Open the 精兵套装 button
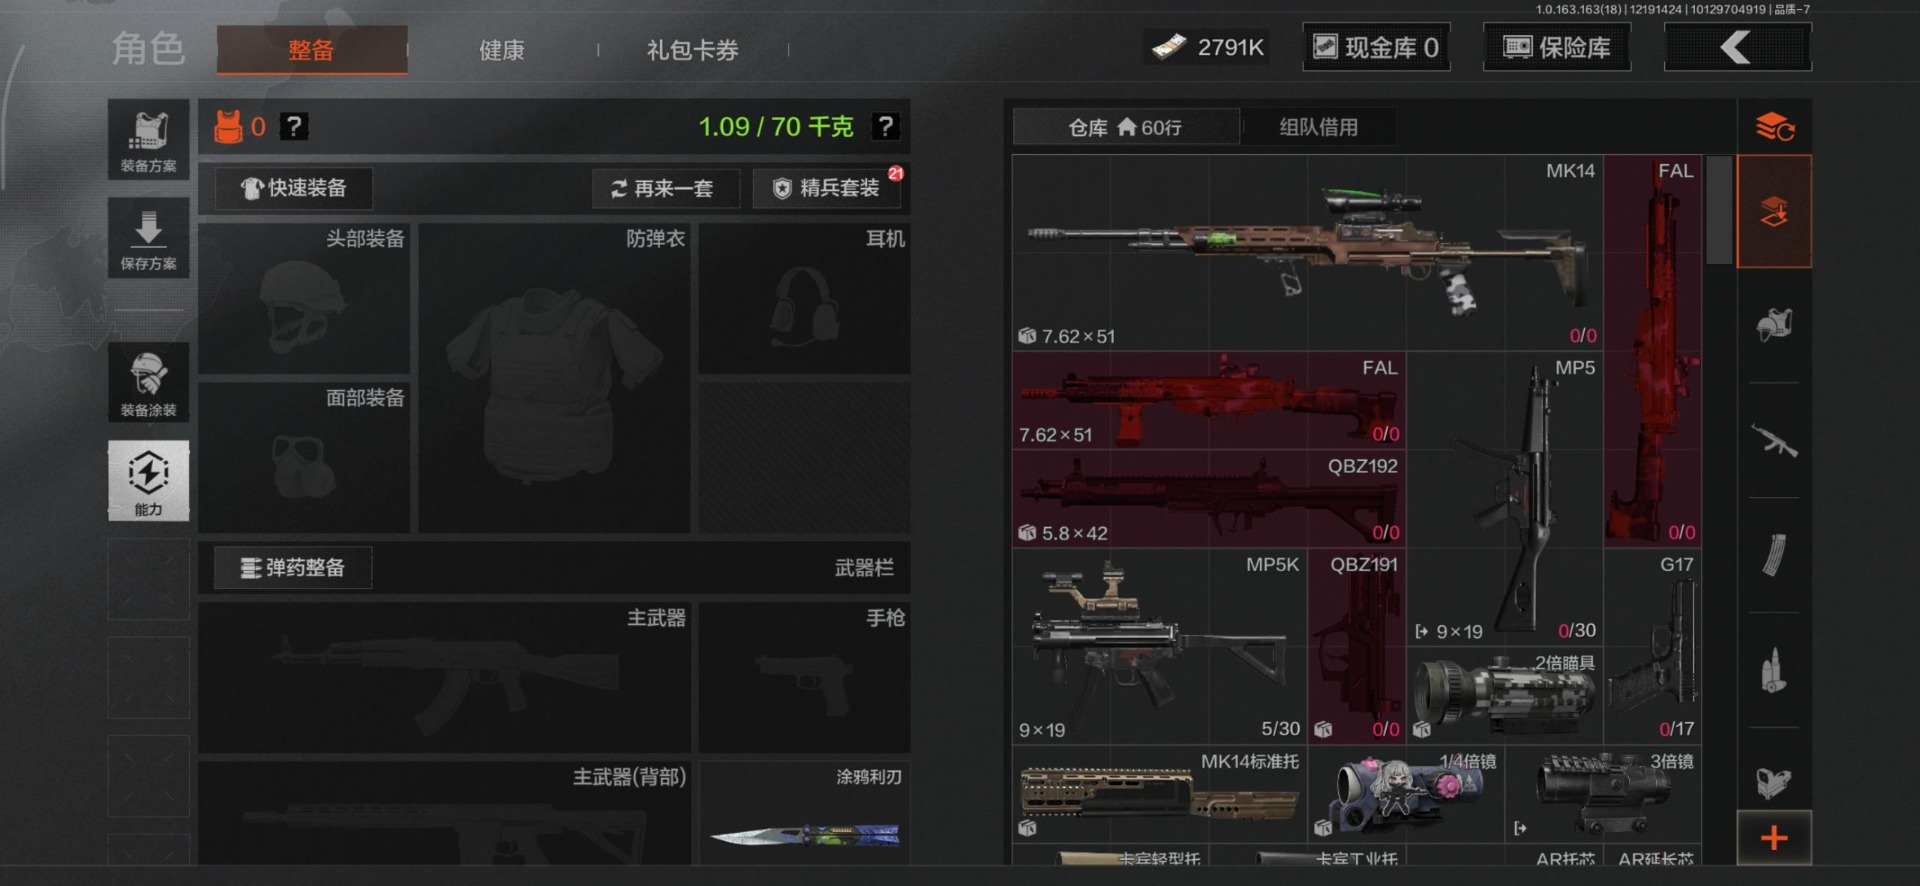The image size is (1920, 886). point(827,188)
